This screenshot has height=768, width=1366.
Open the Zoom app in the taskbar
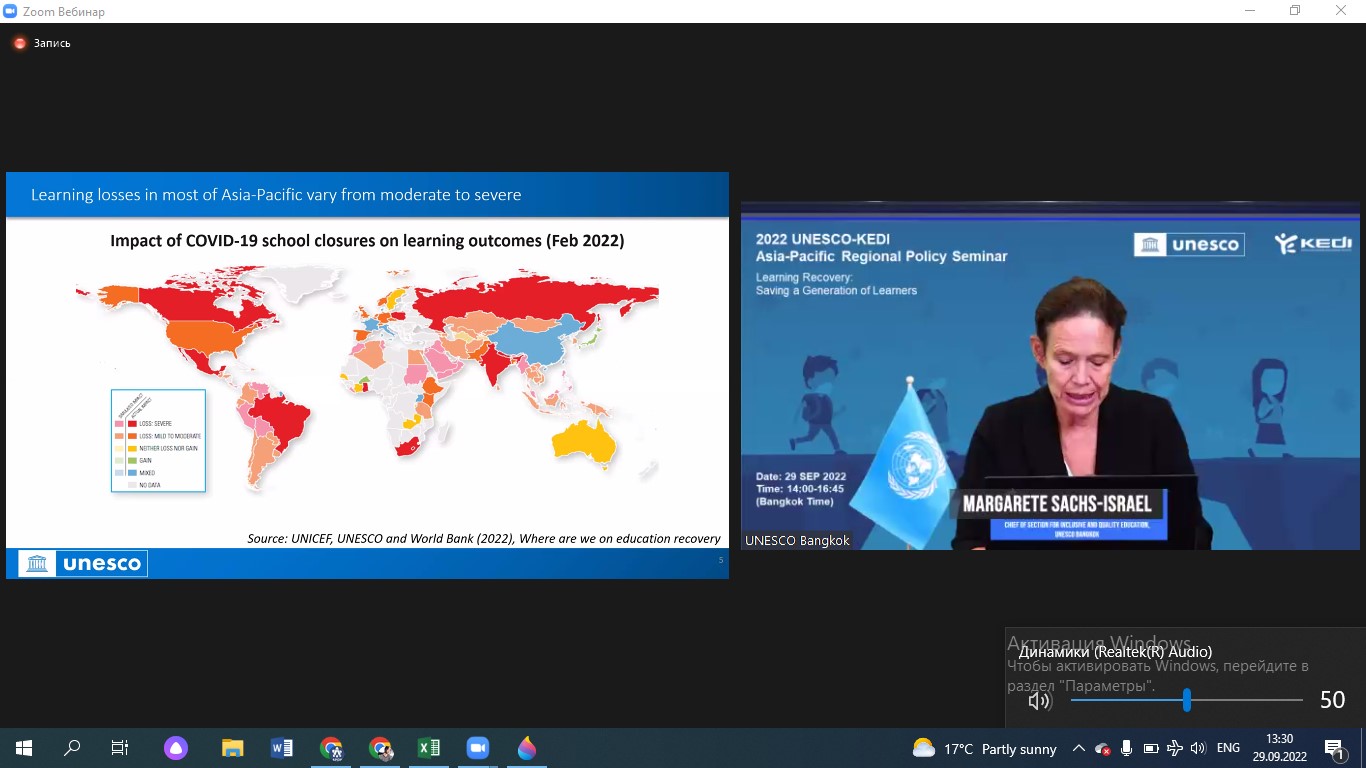tap(477, 748)
